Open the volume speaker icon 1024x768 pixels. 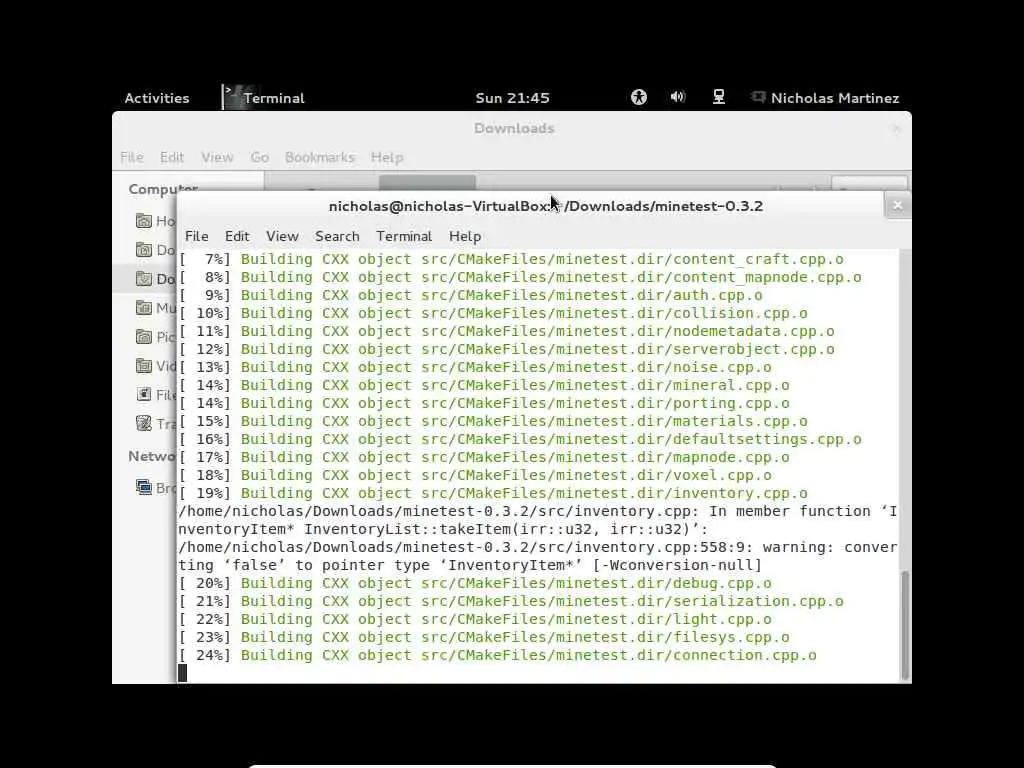(678, 97)
